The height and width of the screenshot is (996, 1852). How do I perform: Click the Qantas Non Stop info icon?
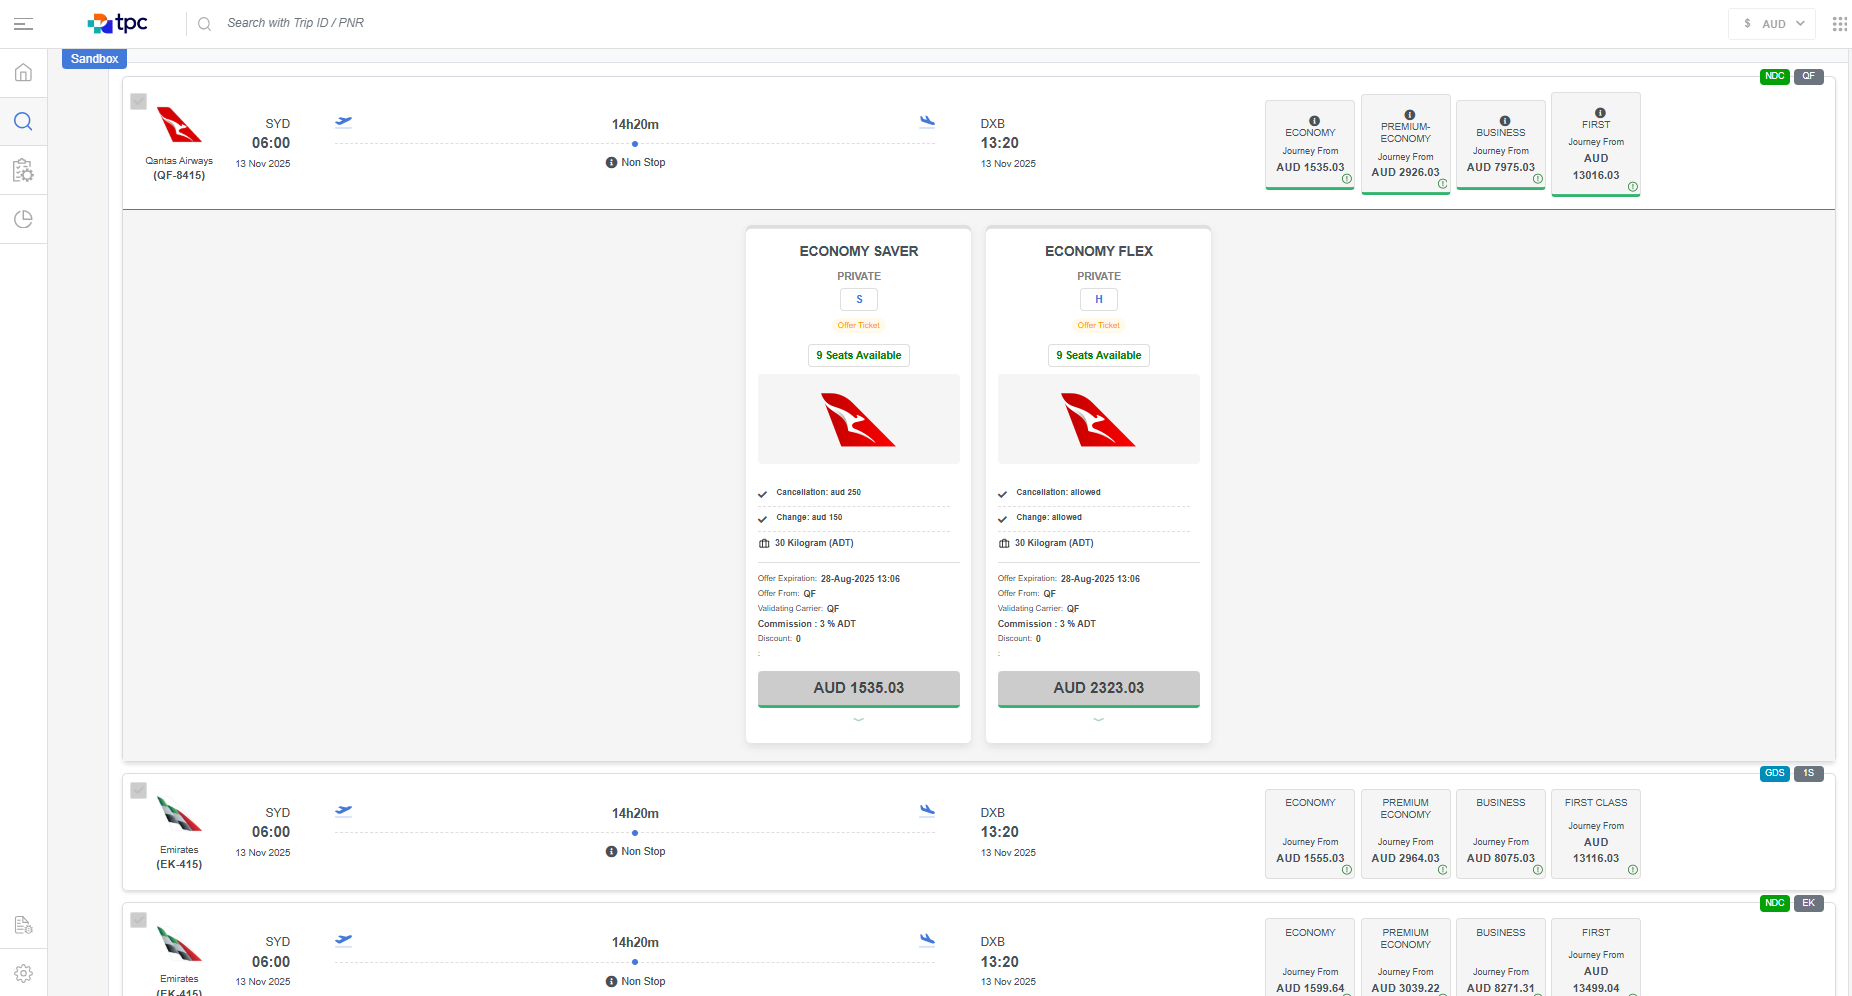[611, 163]
